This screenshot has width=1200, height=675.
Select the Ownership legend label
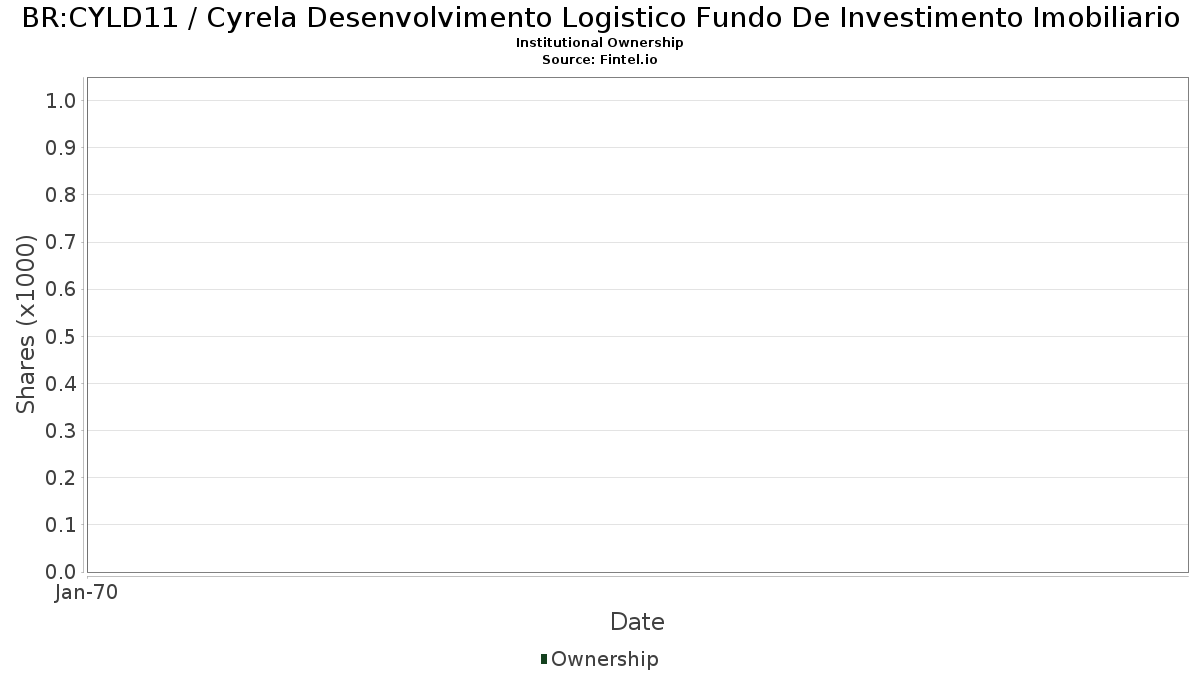[605, 659]
